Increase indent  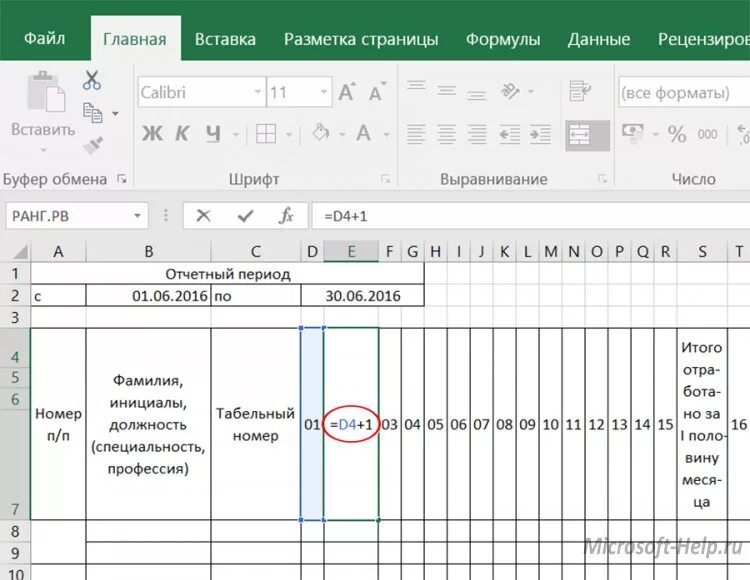coord(540,134)
